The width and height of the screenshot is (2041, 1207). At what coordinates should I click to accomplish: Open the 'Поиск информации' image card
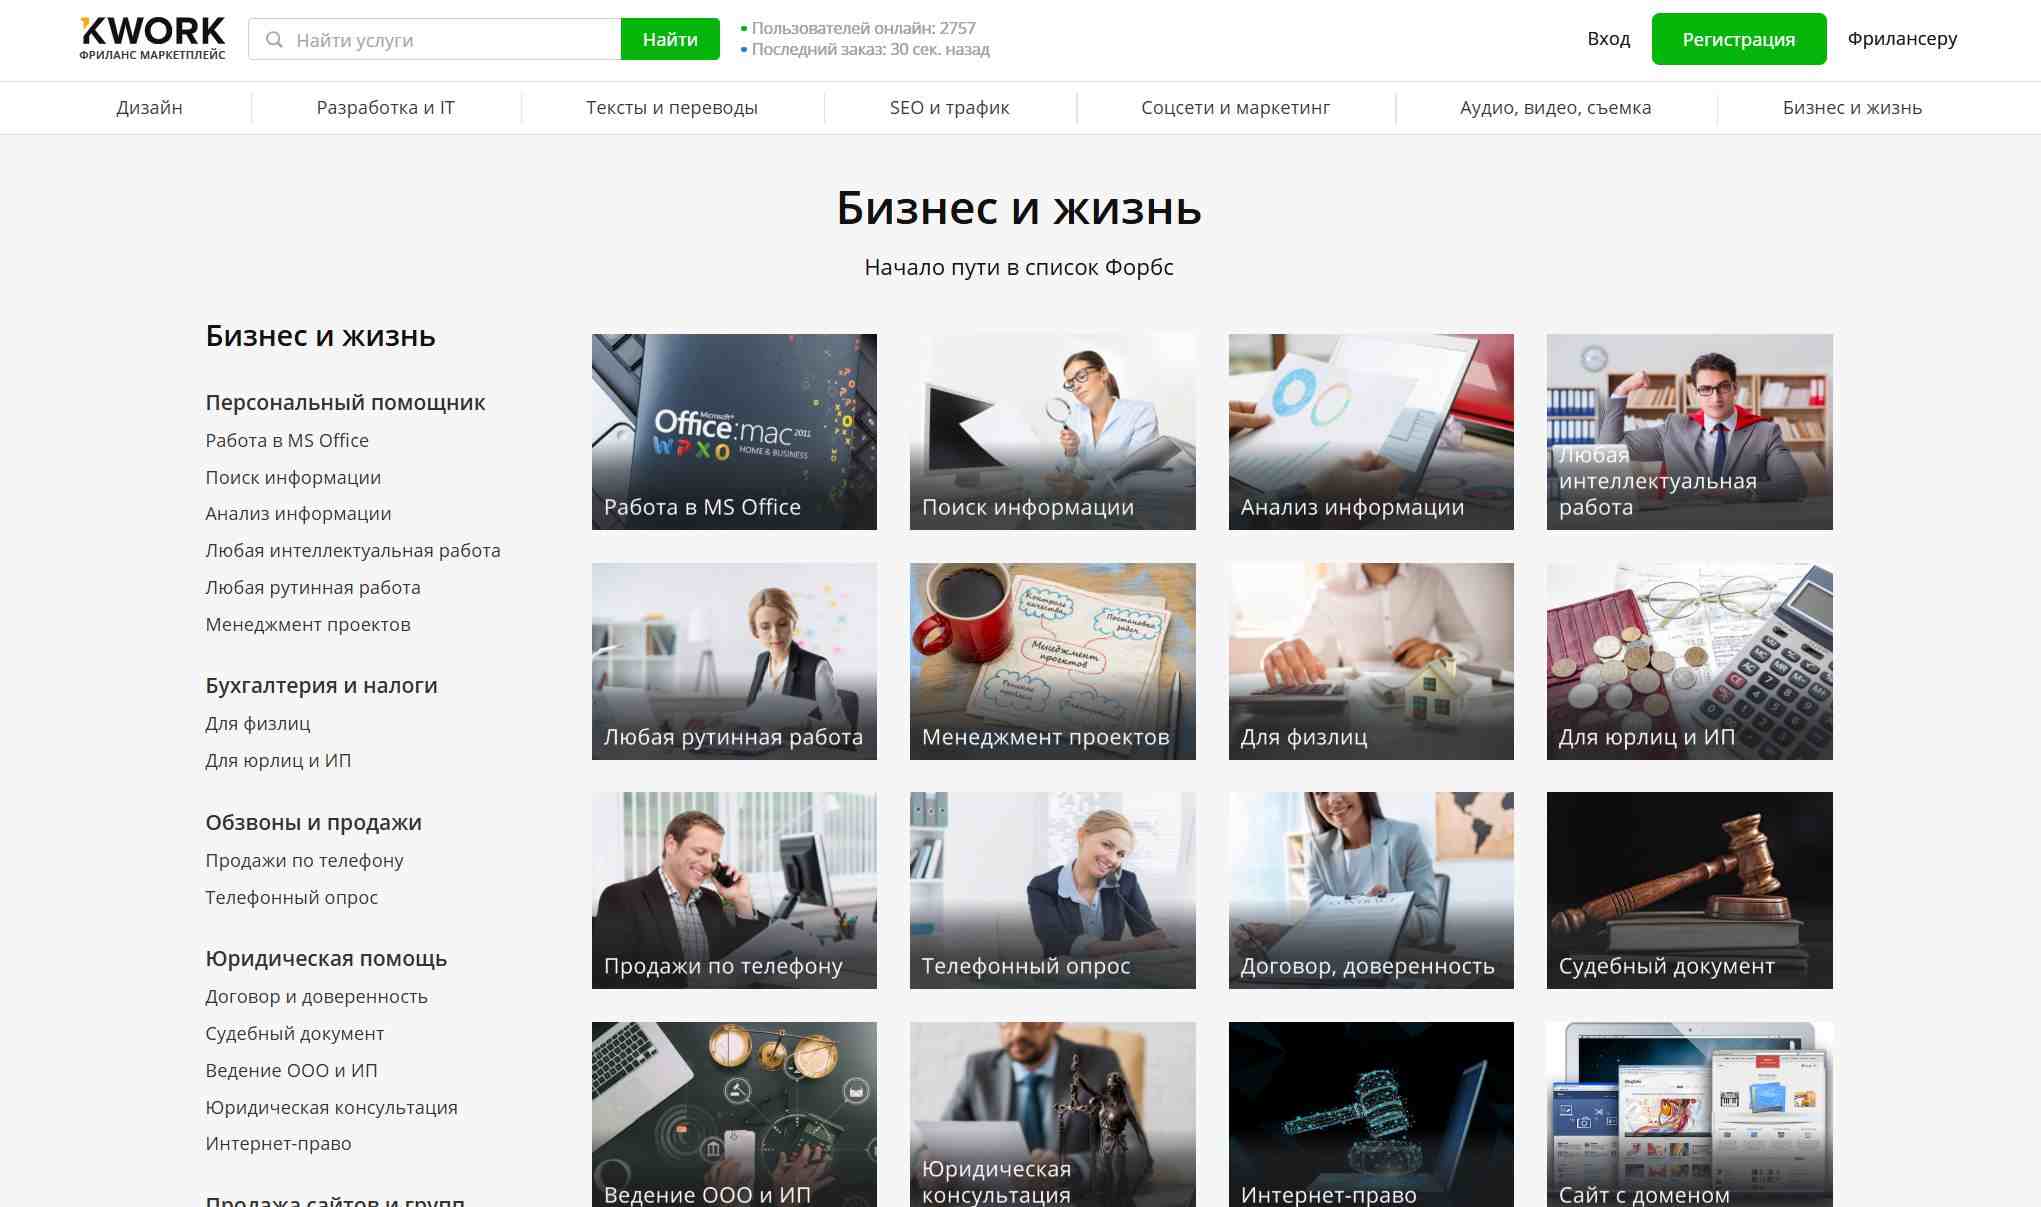(1052, 432)
